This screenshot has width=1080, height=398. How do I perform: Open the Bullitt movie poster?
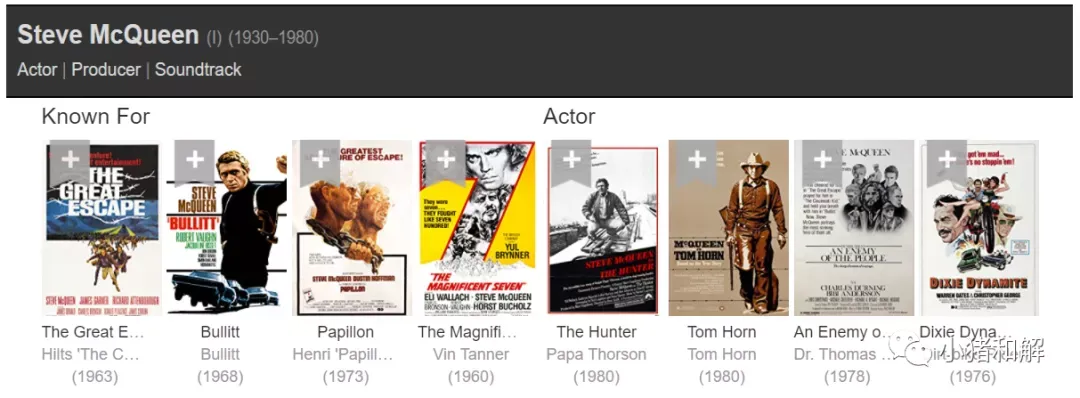click(227, 228)
